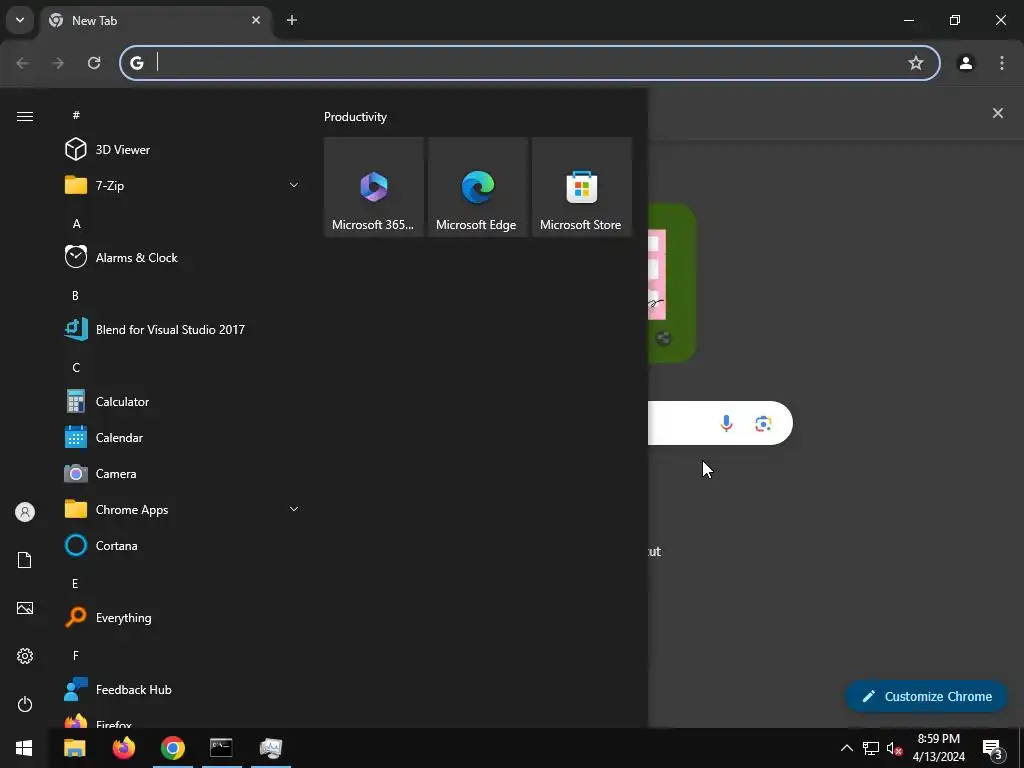Image resolution: width=1024 pixels, height=768 pixels.
Task: Click the letter E section header
Action: coord(75,583)
